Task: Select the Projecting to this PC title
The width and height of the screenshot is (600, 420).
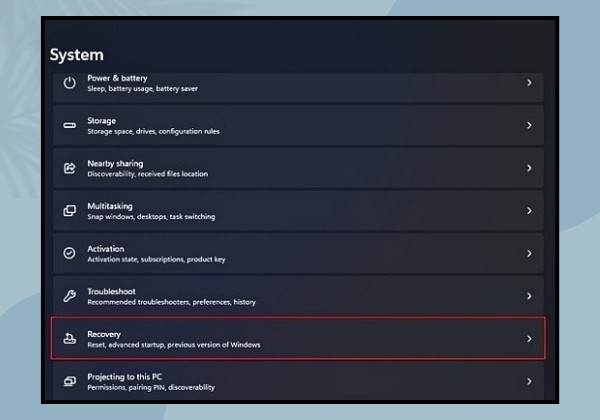Action: point(124,377)
